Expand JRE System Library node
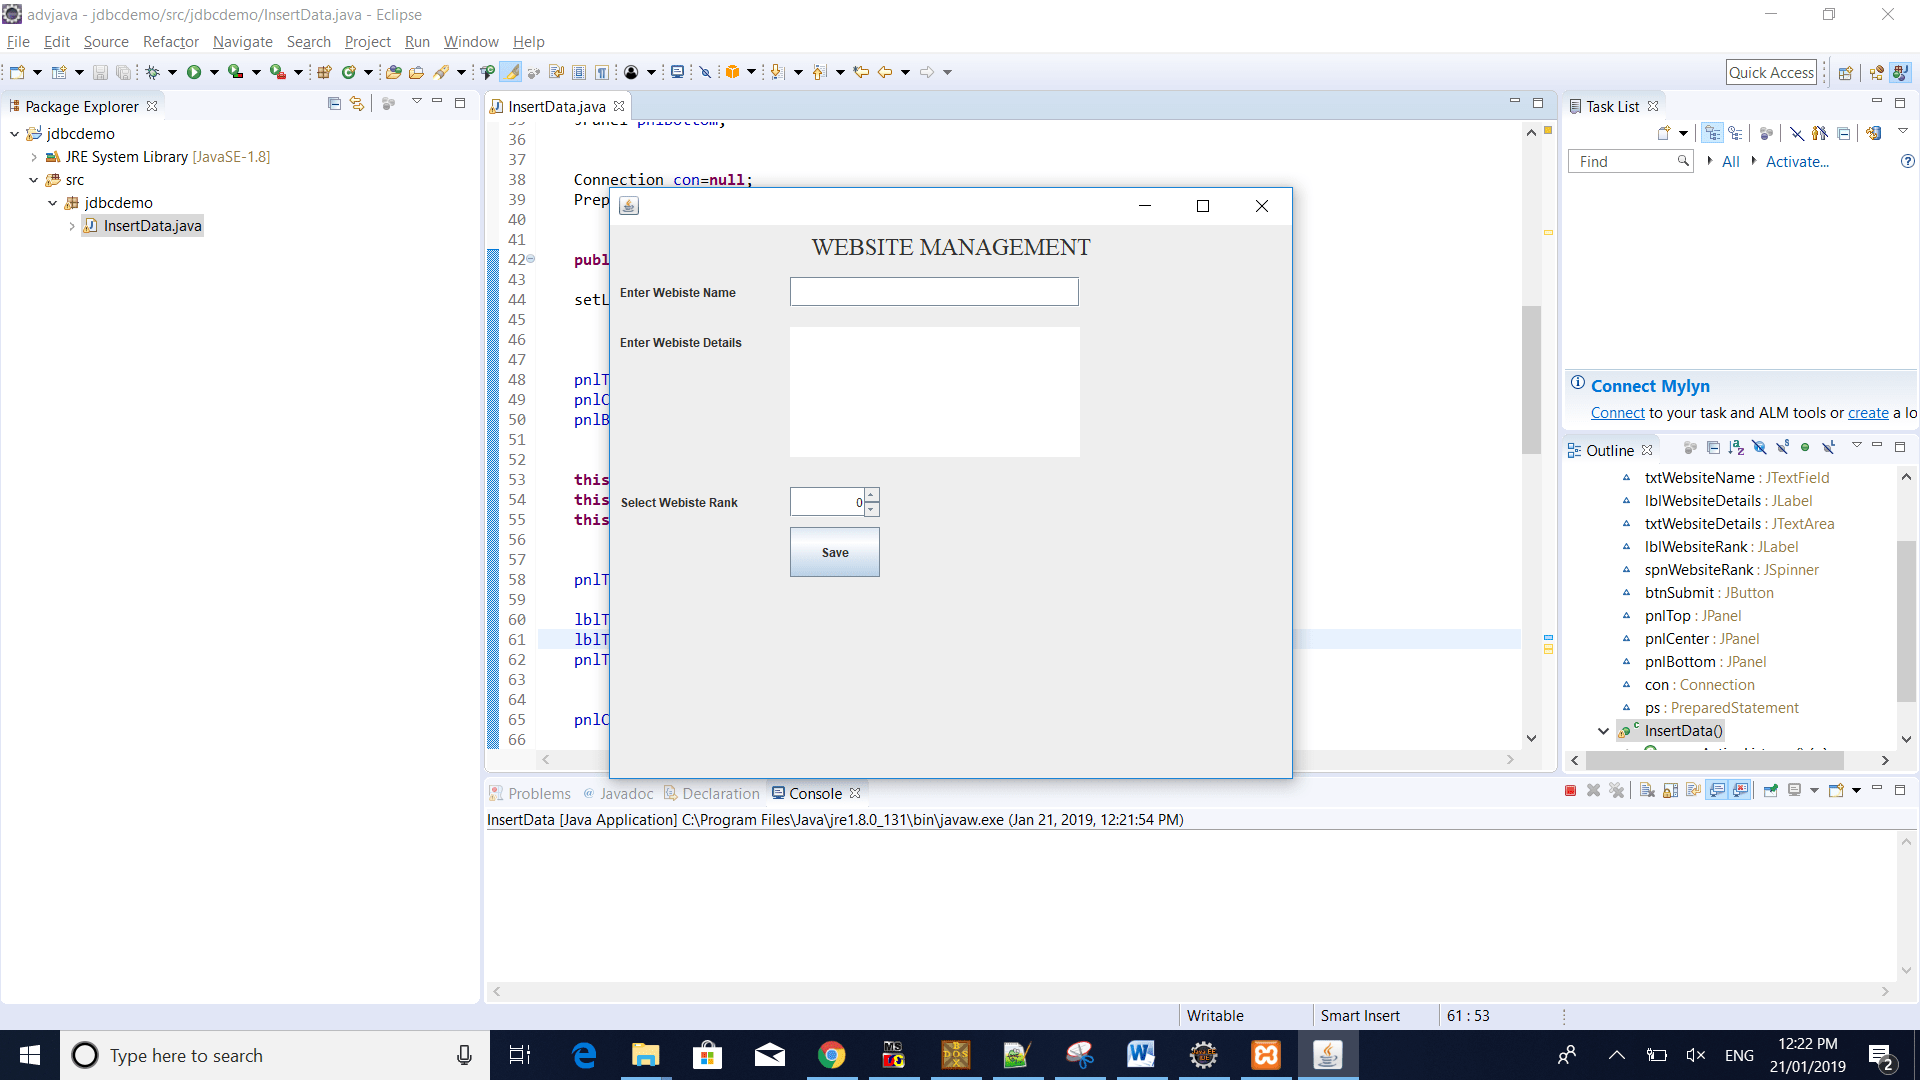The width and height of the screenshot is (1920, 1080). pos(34,157)
